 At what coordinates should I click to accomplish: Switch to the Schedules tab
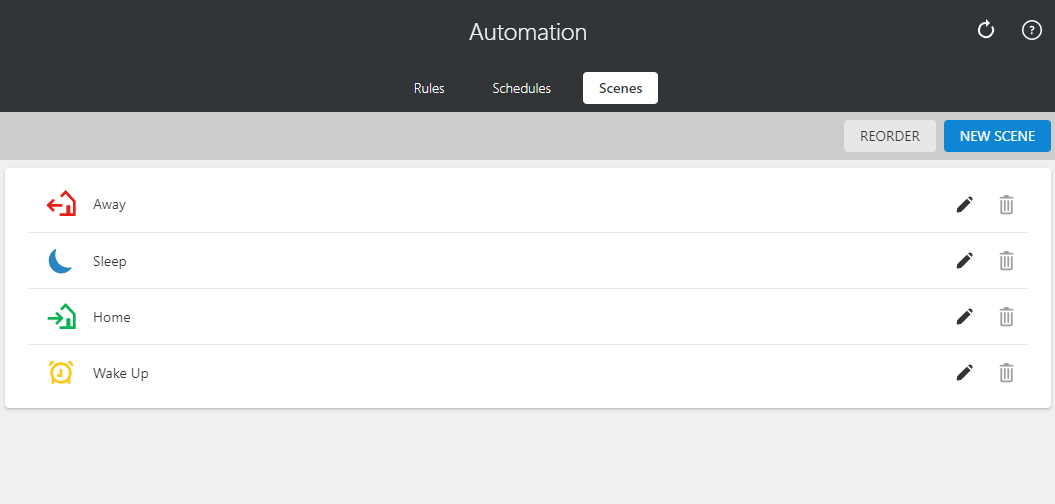point(521,88)
